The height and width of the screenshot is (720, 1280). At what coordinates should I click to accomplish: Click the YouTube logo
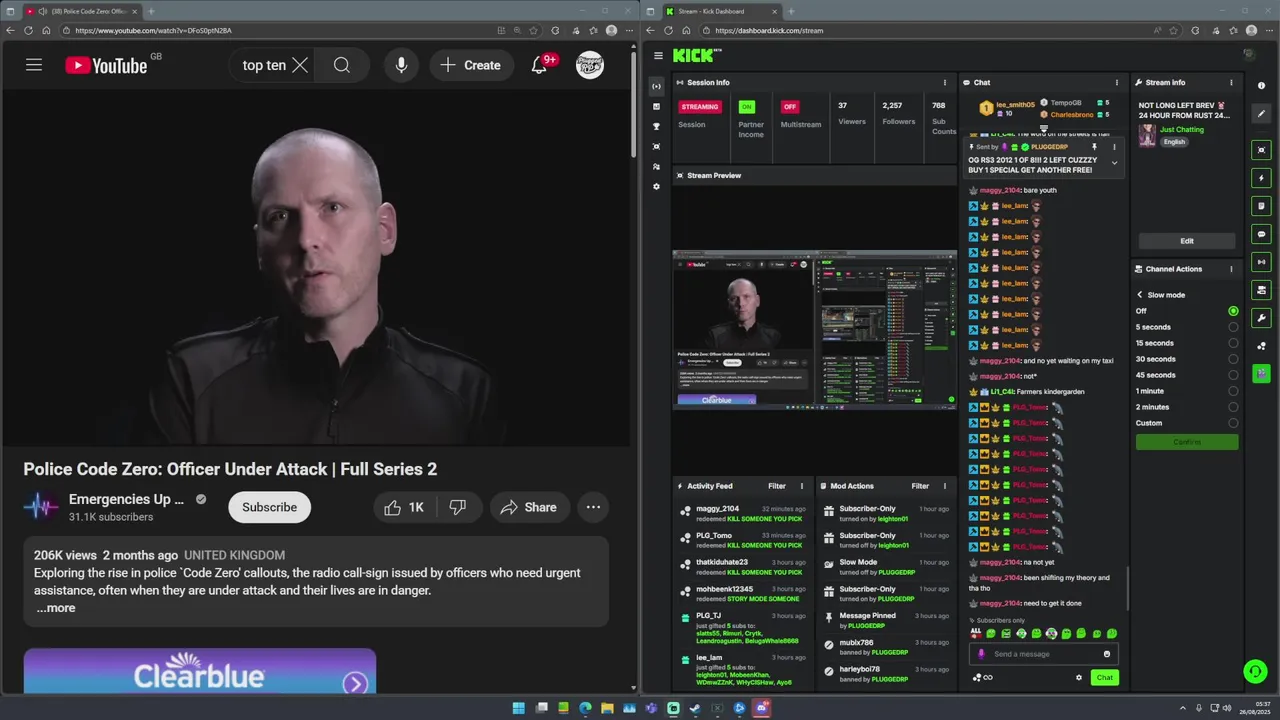[x=106, y=65]
